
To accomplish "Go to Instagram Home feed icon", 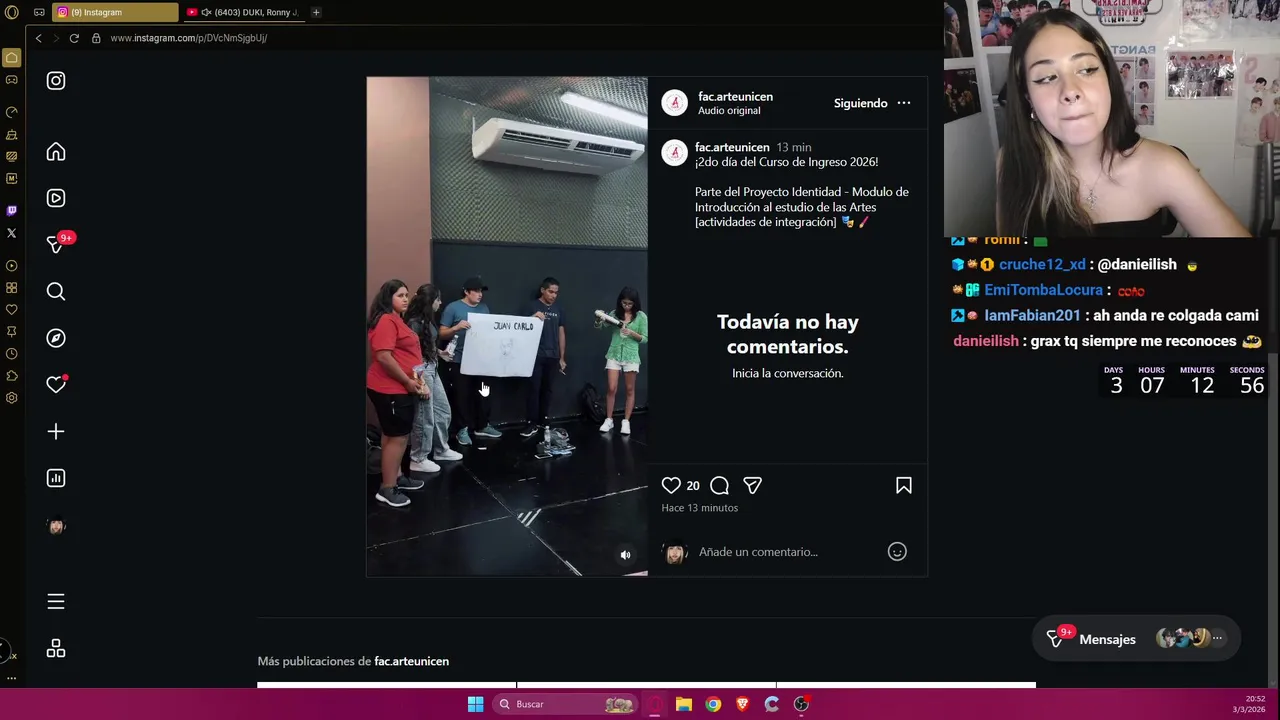I will [x=56, y=152].
